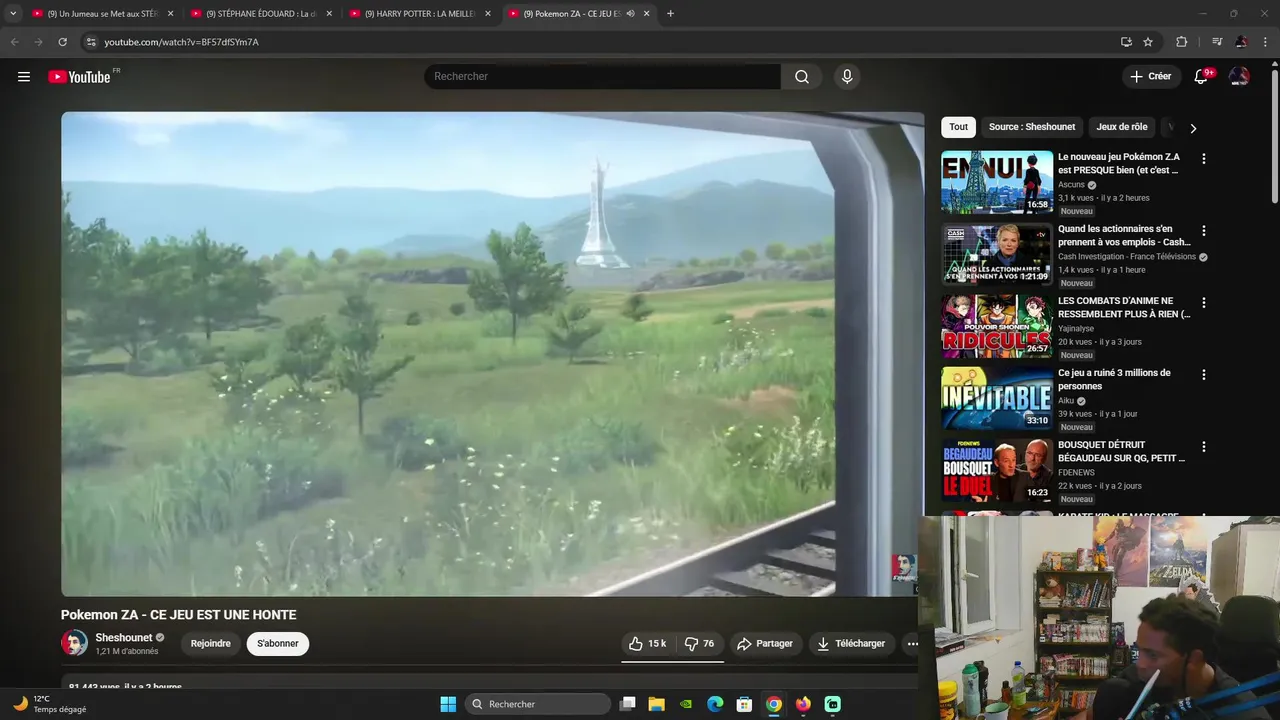Viewport: 1280px width, 720px height.
Task: Bookmark this page with the star icon
Action: pyautogui.click(x=1148, y=42)
